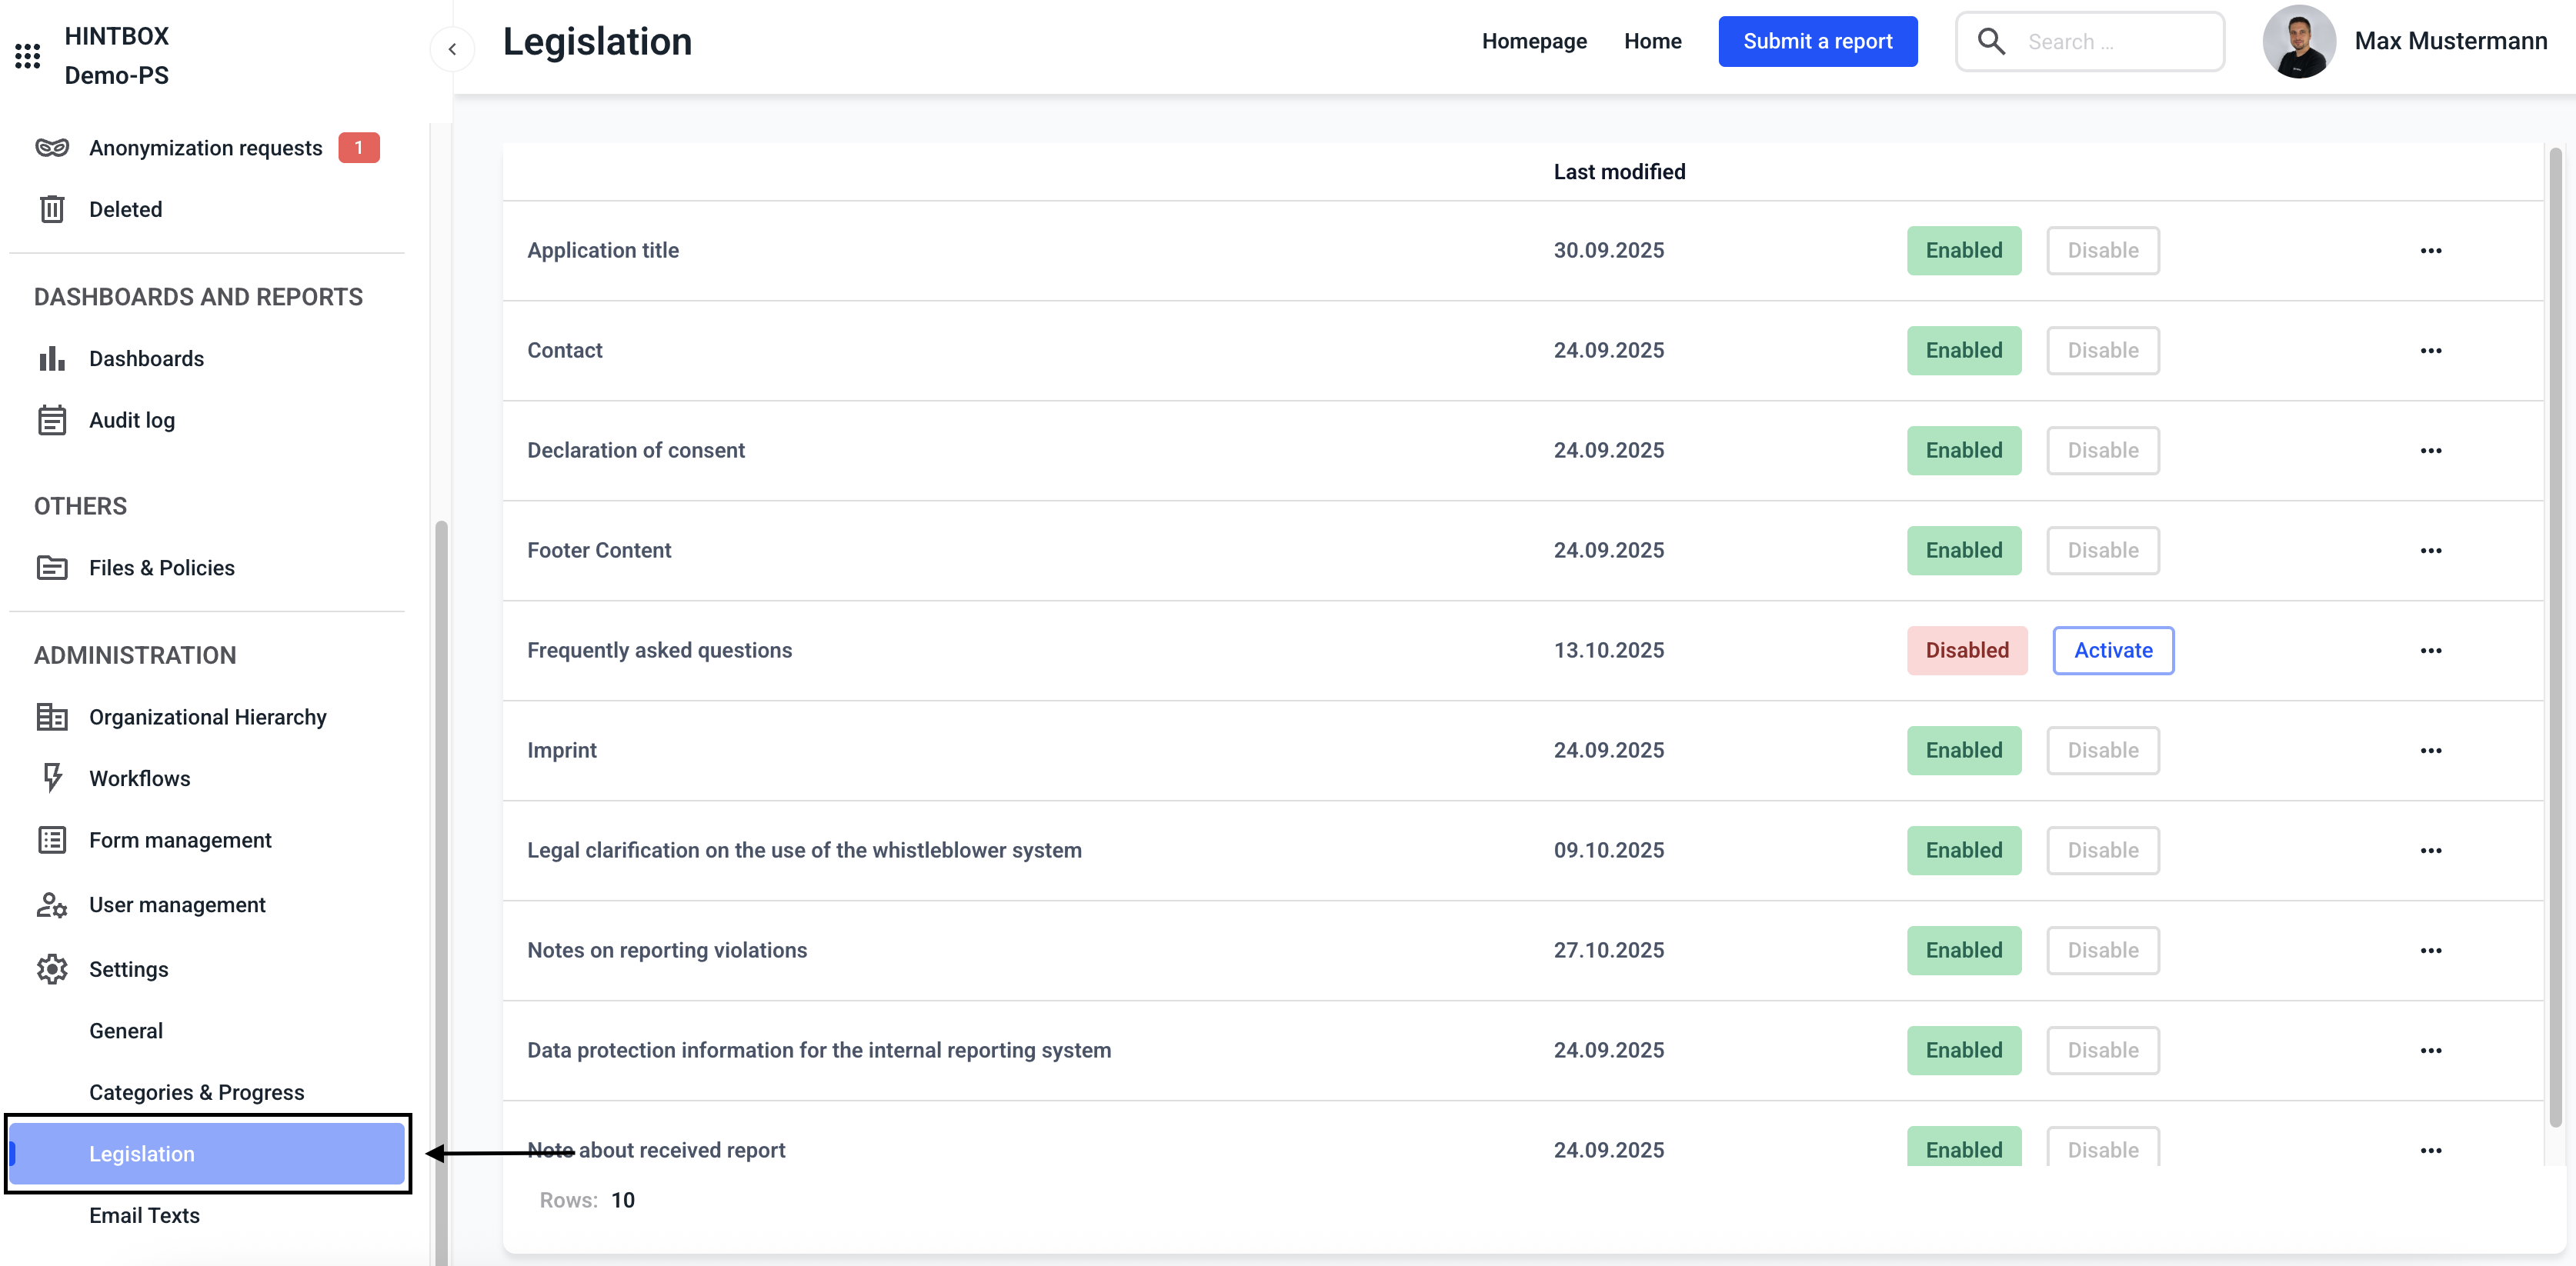Viewport: 2576px width, 1266px height.
Task: Open three-dot menu for Contact row
Action: tap(2430, 350)
